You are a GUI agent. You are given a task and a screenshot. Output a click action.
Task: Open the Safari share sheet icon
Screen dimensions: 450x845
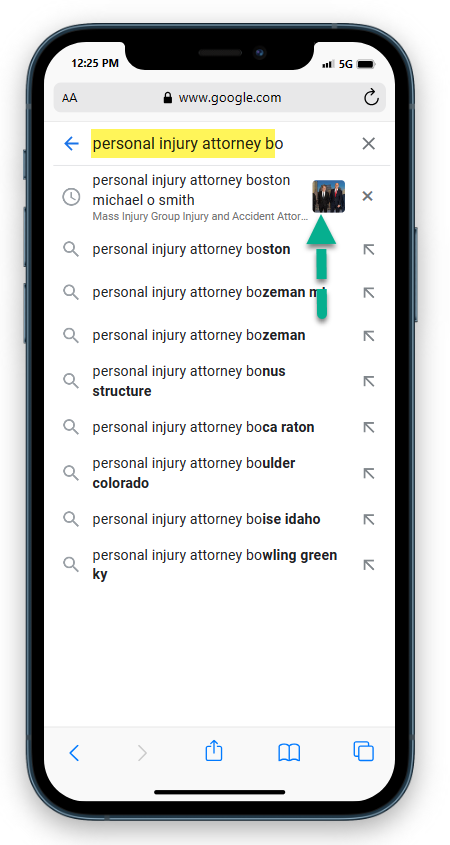click(214, 751)
